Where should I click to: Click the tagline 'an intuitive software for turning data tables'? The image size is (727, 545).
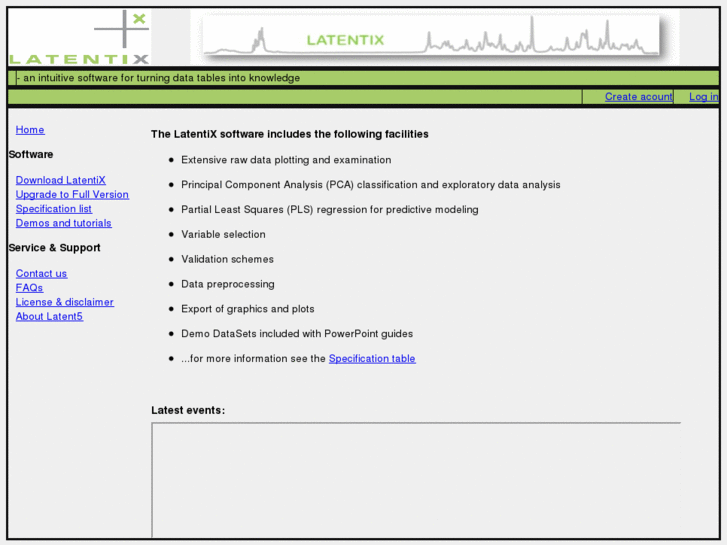(161, 78)
